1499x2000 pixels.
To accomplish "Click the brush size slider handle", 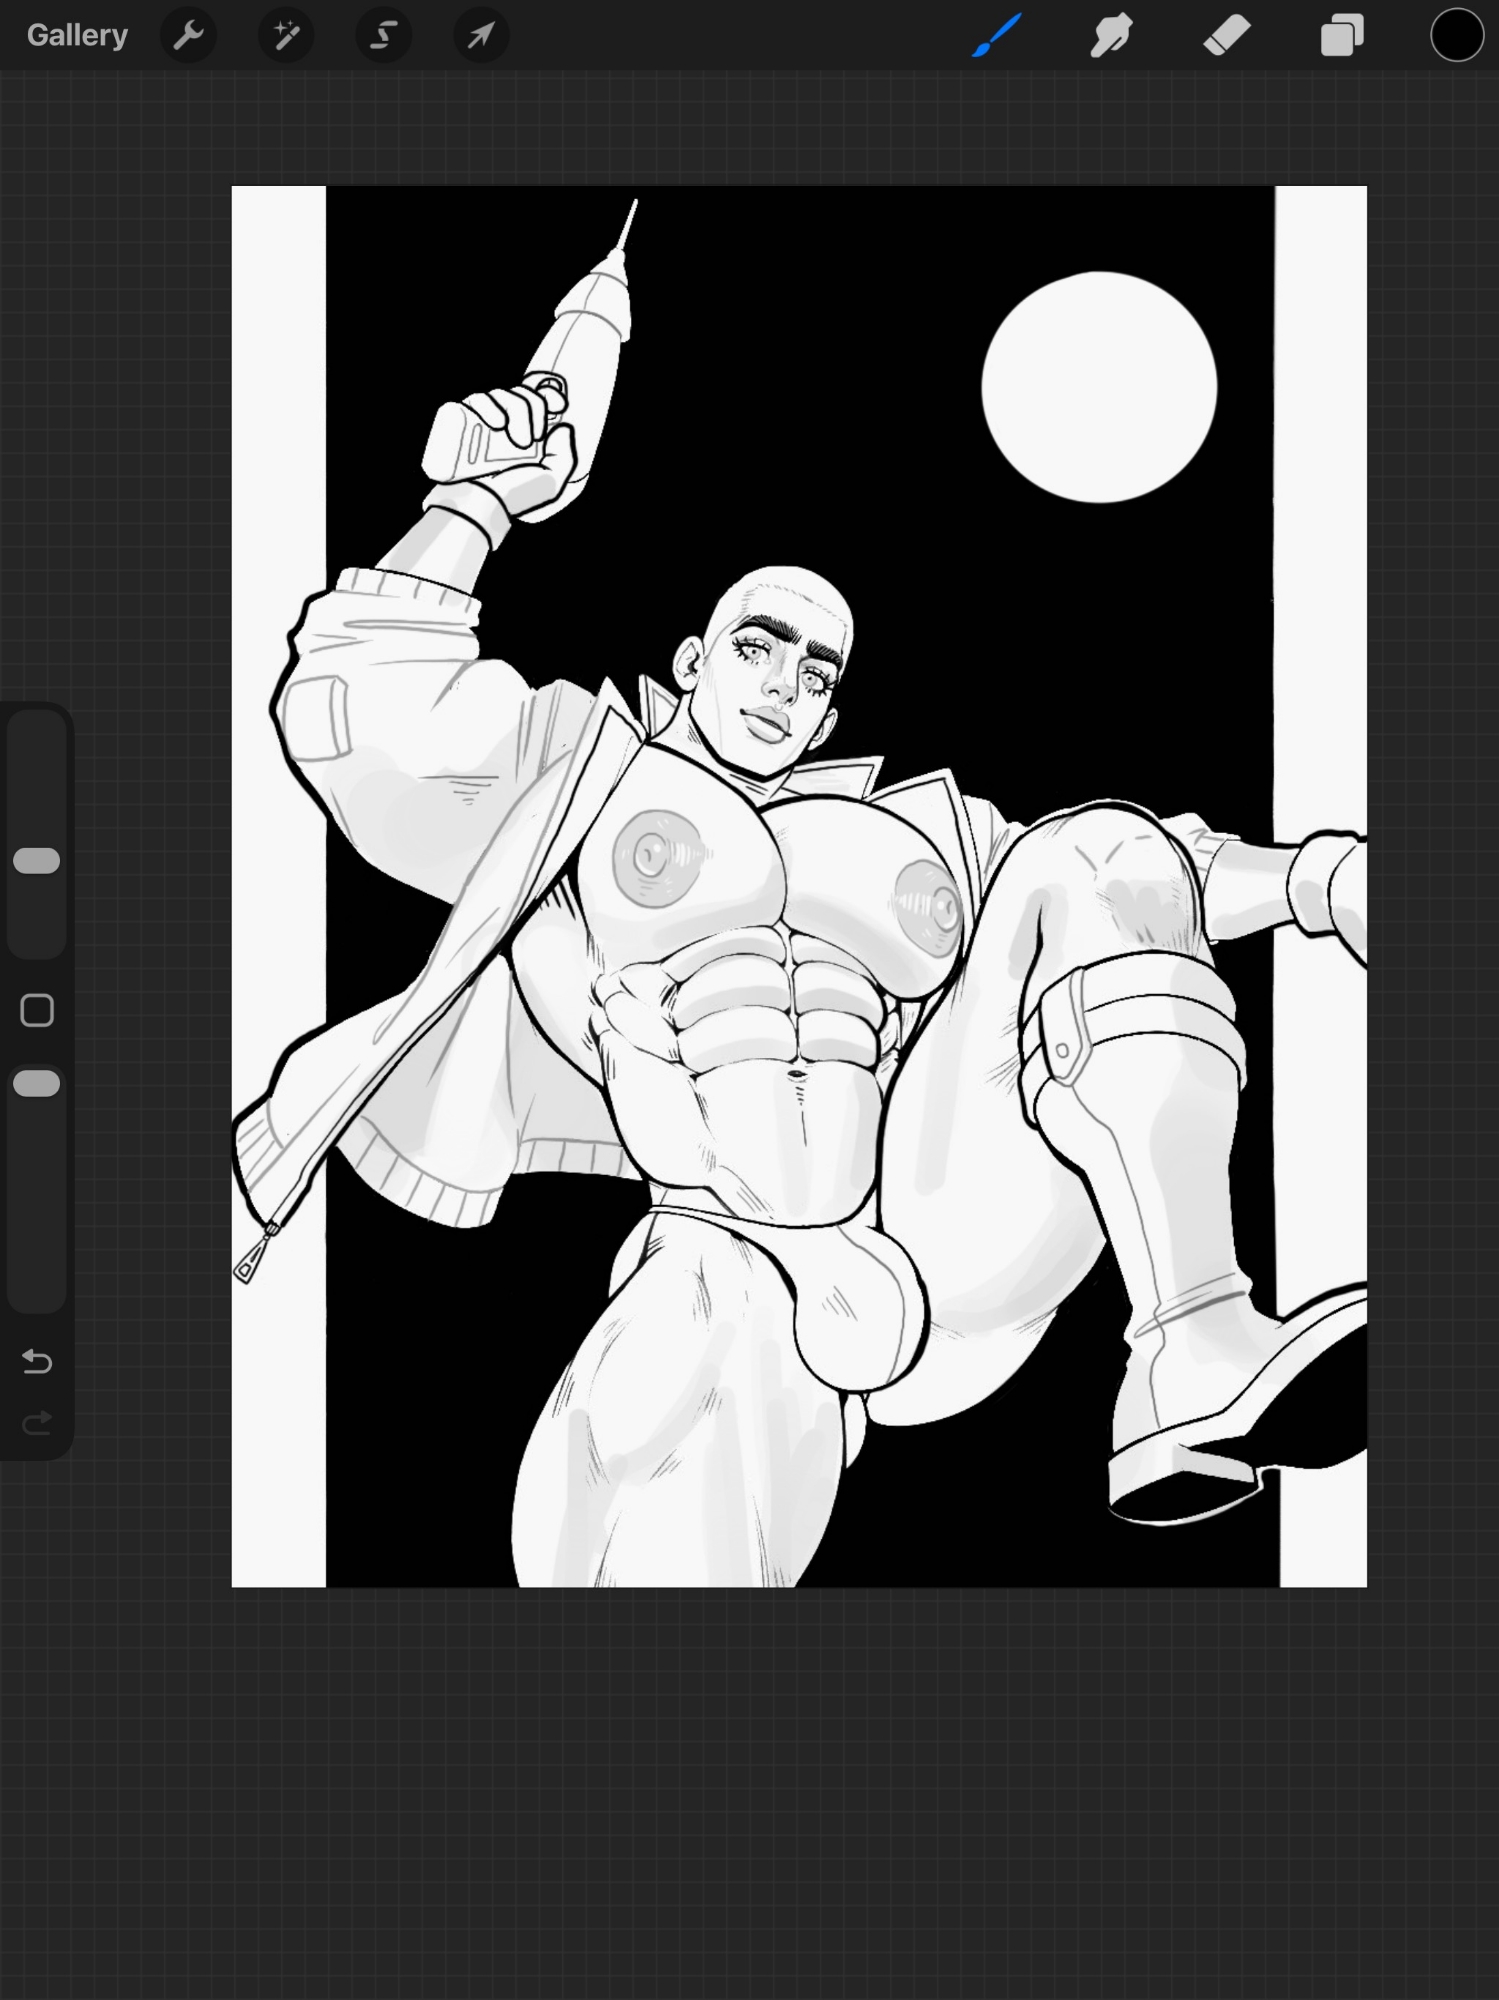I will (37, 861).
